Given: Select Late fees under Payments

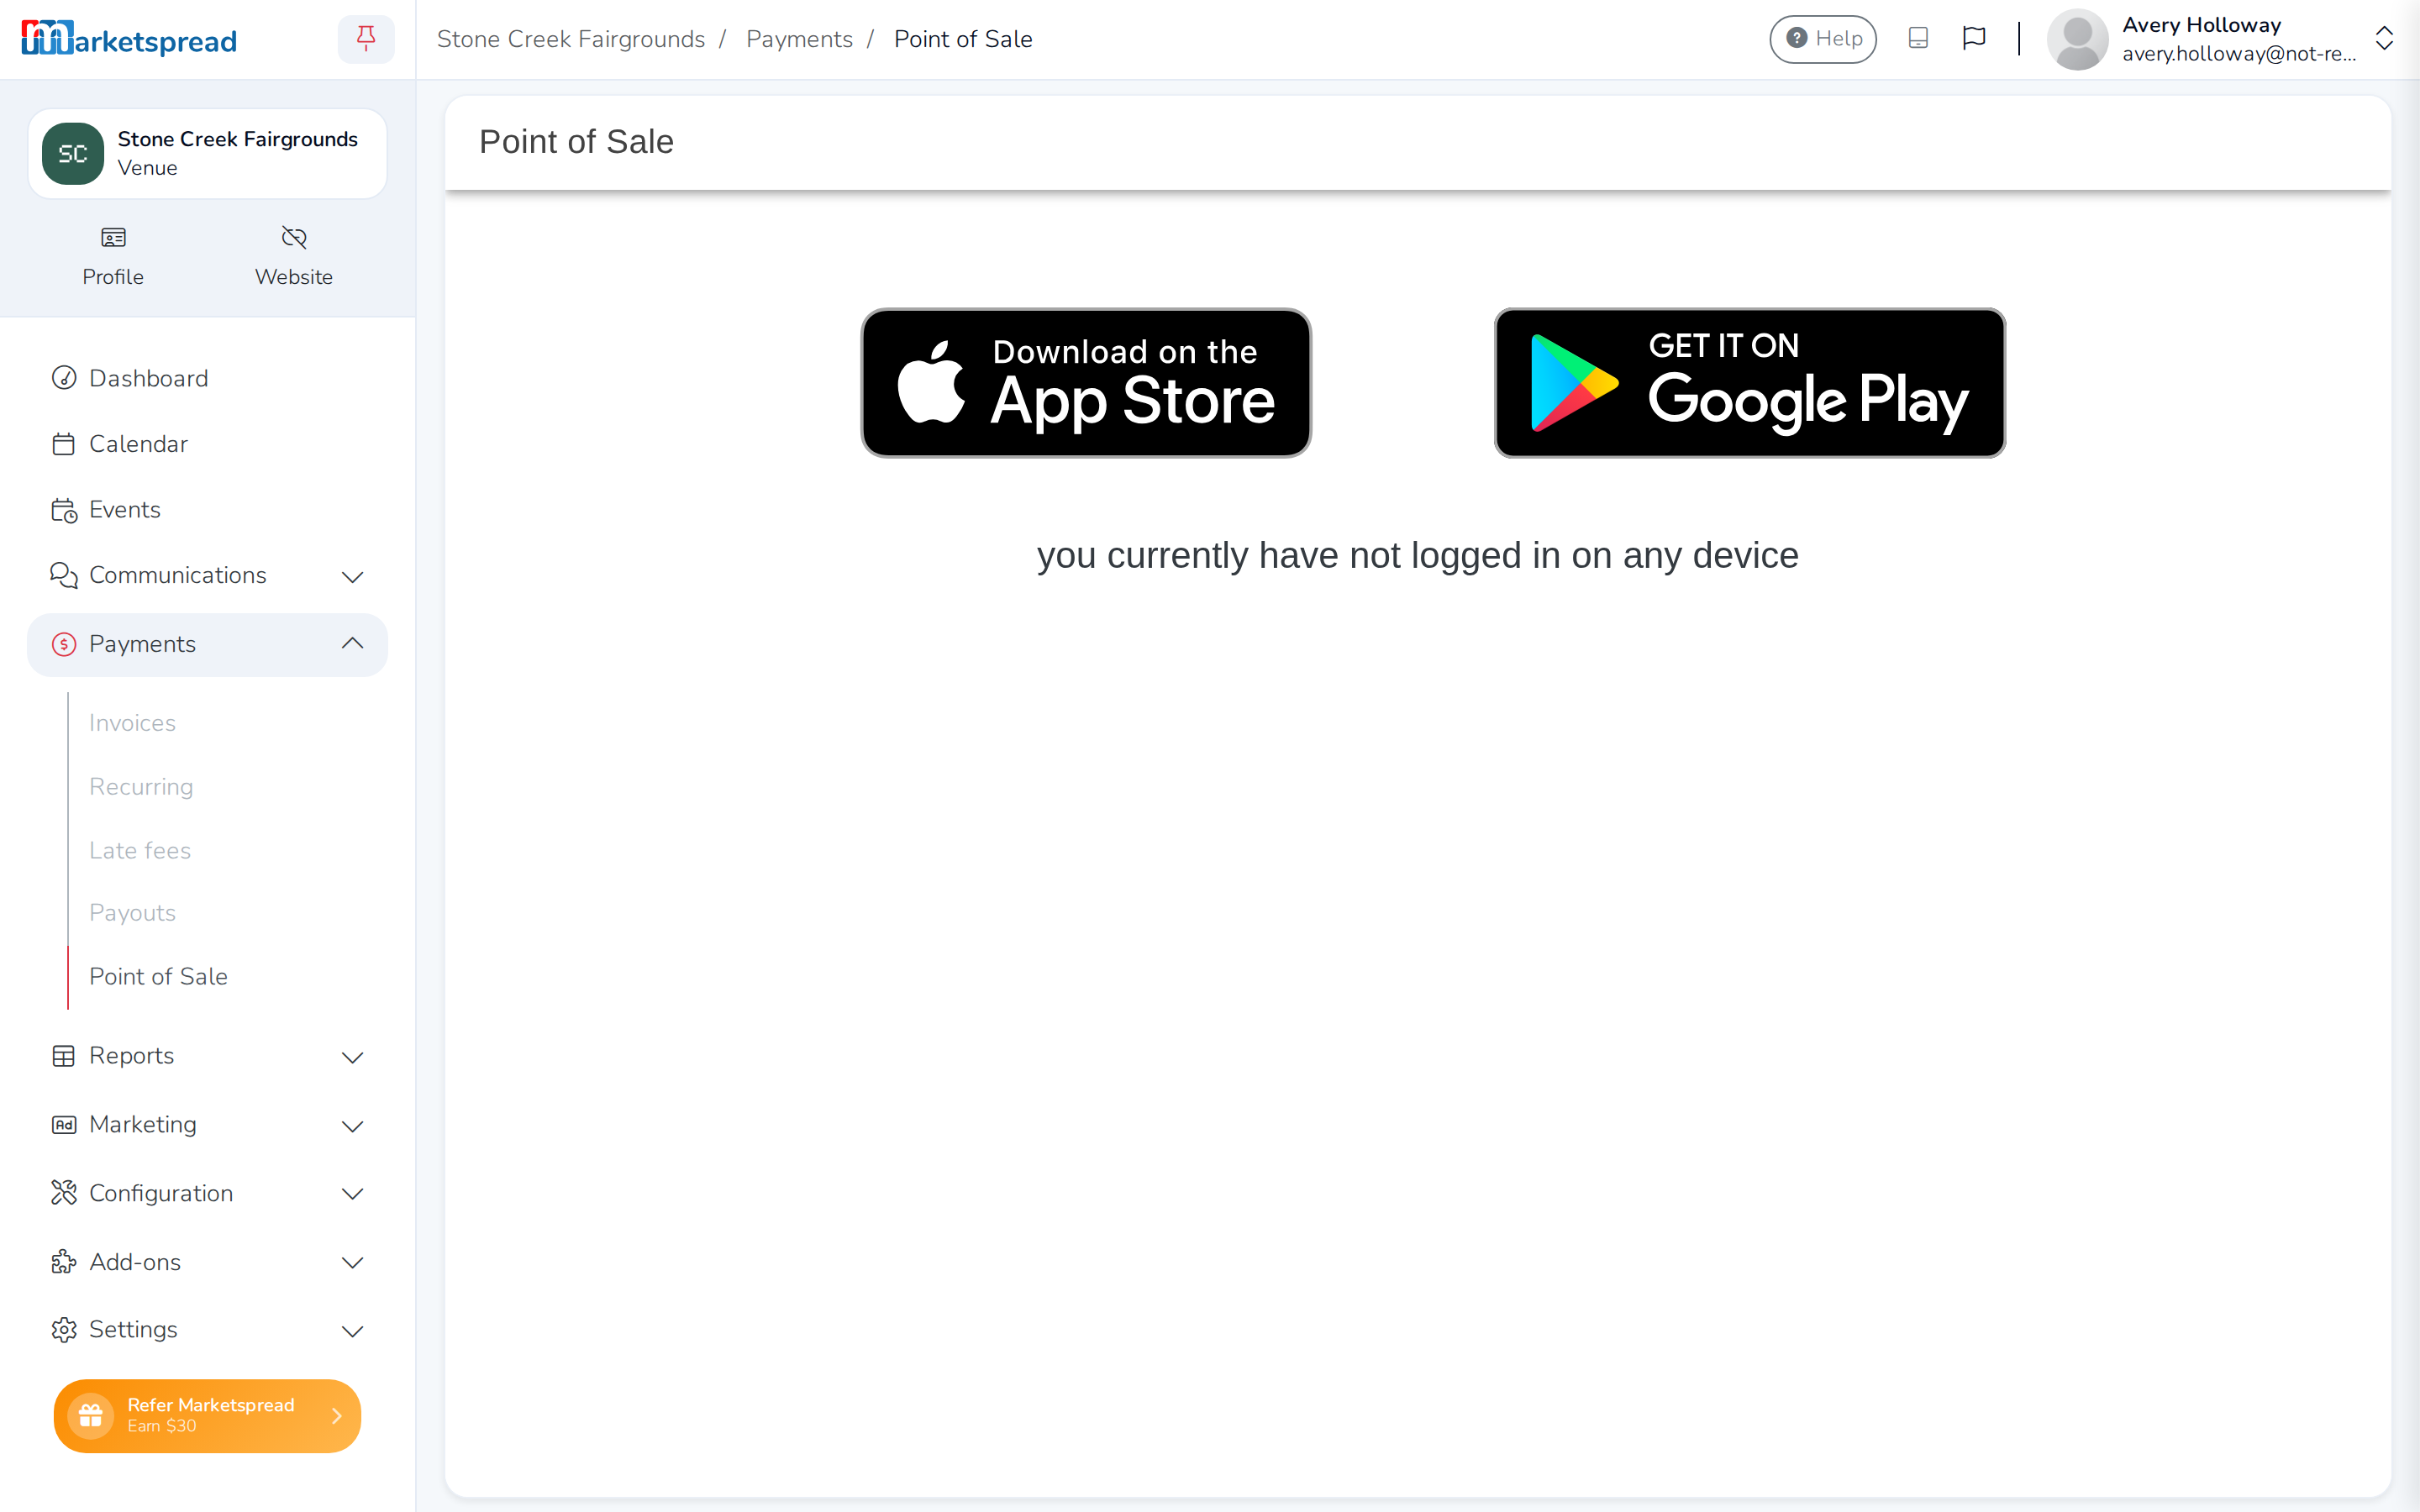Looking at the screenshot, I should click(x=140, y=850).
